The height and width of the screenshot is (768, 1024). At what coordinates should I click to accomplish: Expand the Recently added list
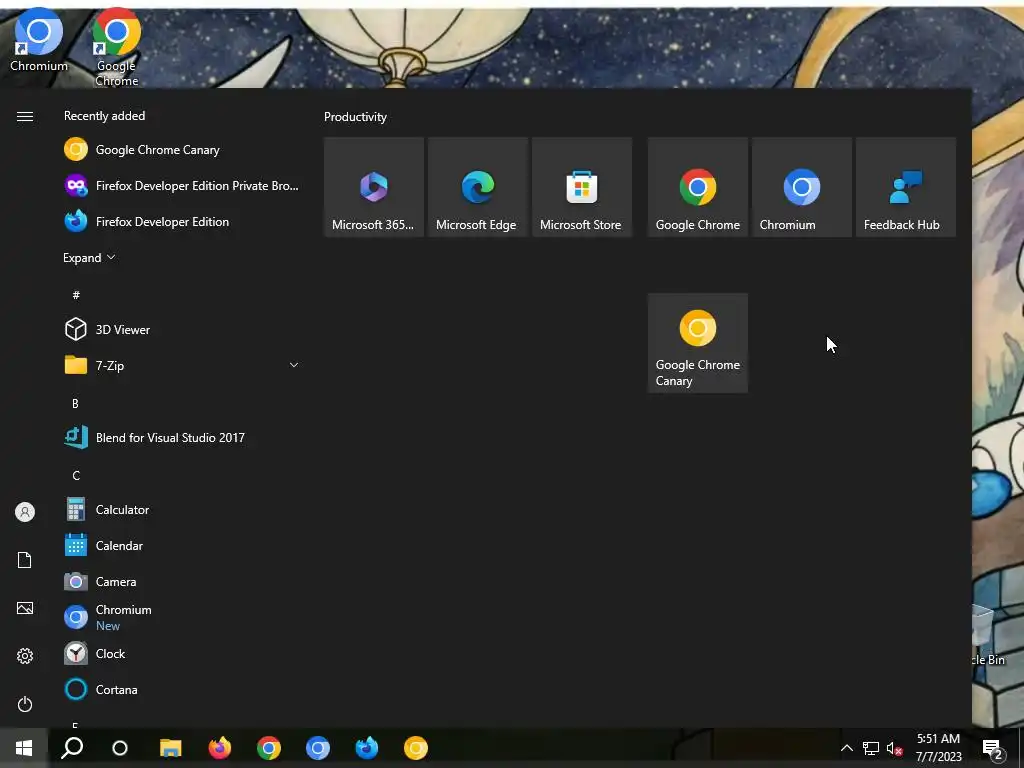point(89,257)
